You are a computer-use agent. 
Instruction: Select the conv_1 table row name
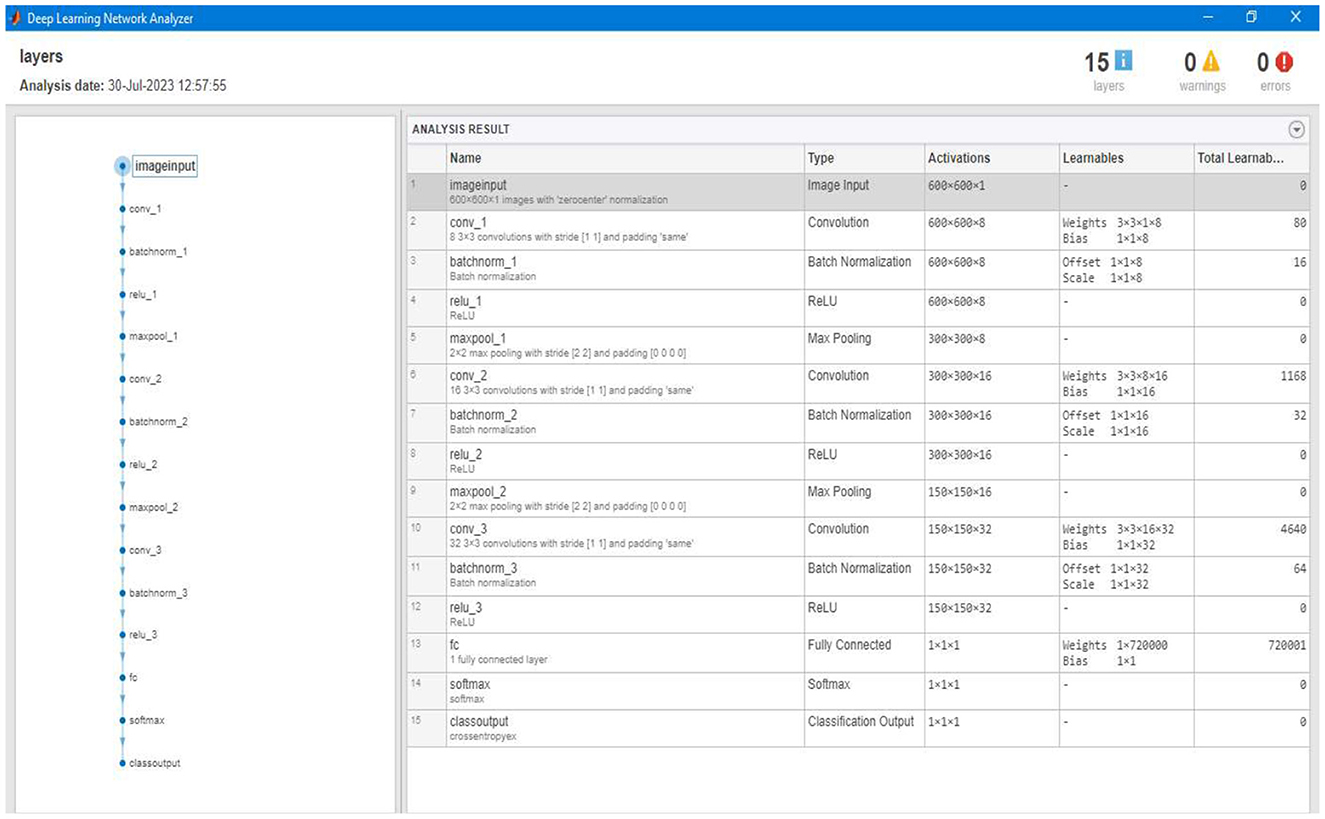[468, 223]
